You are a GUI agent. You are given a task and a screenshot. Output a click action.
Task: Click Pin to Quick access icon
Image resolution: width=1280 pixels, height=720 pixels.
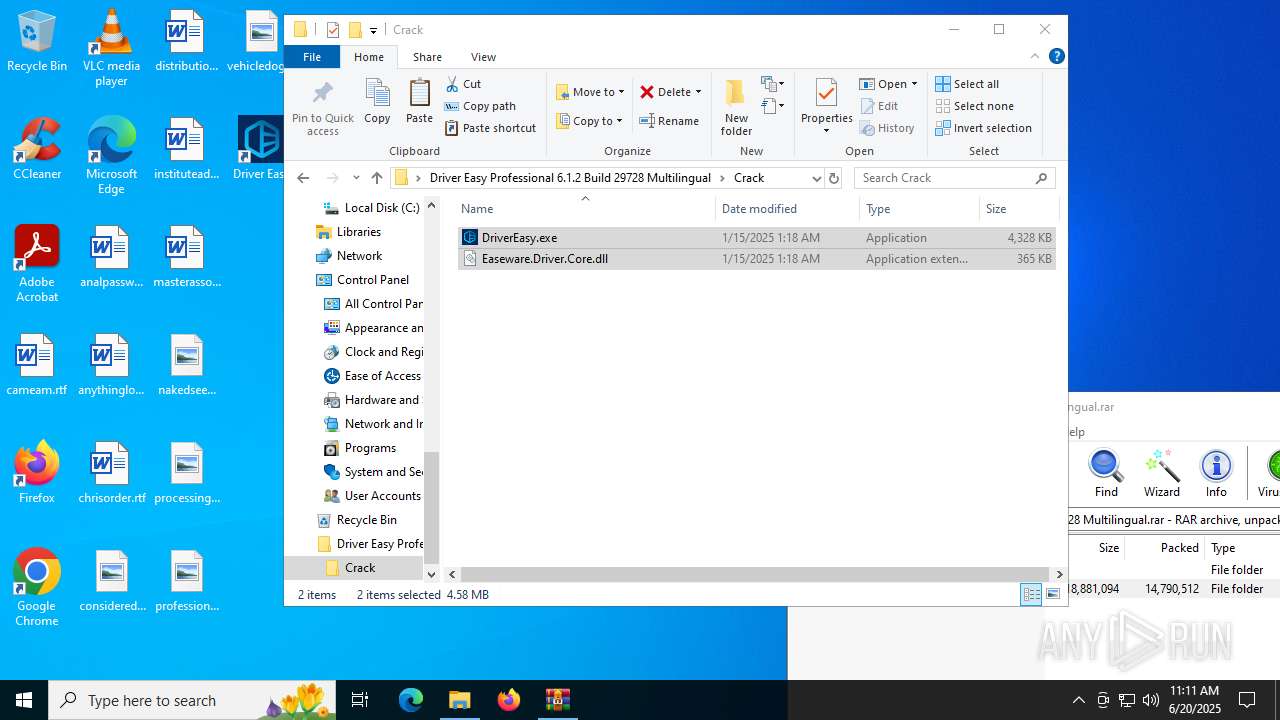pyautogui.click(x=322, y=94)
